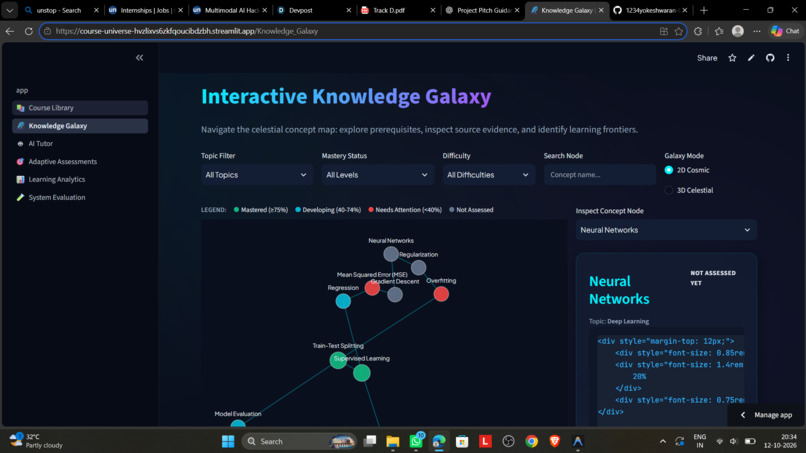This screenshot has width=806, height=453.
Task: Click browser back arrow
Action: point(10,31)
